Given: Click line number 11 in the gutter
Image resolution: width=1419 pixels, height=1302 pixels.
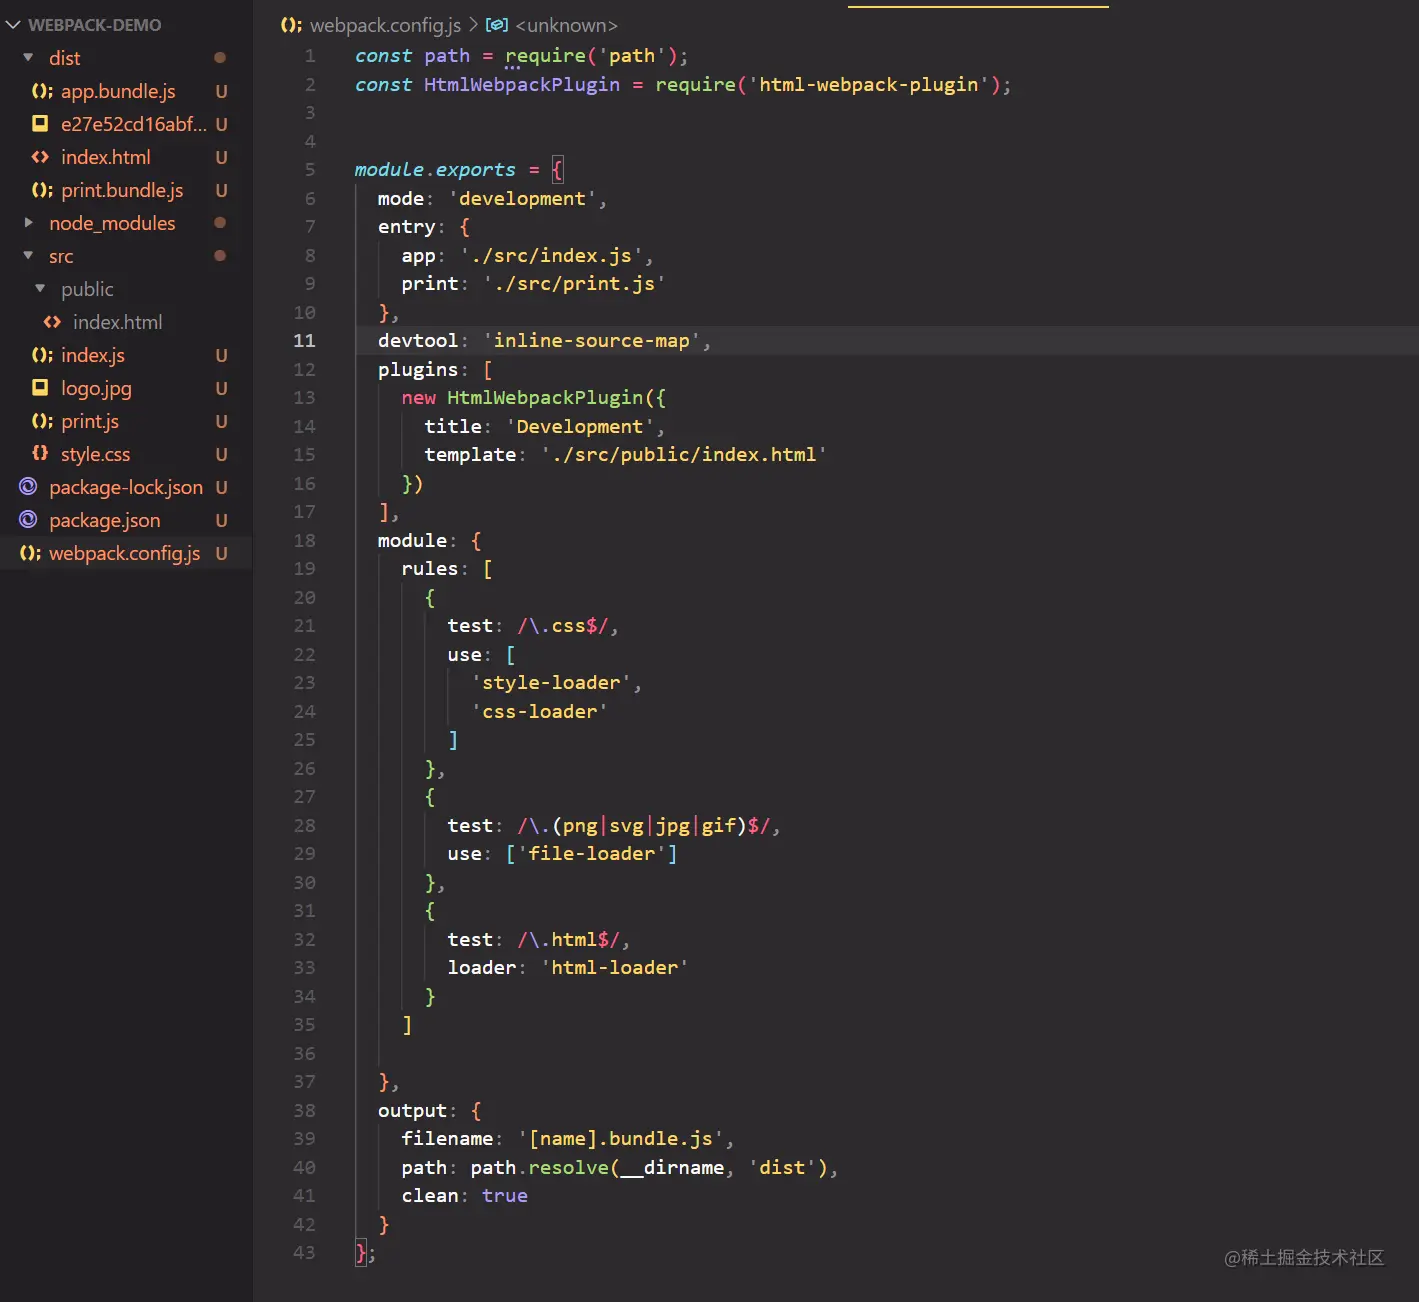Looking at the screenshot, I should click(x=304, y=341).
